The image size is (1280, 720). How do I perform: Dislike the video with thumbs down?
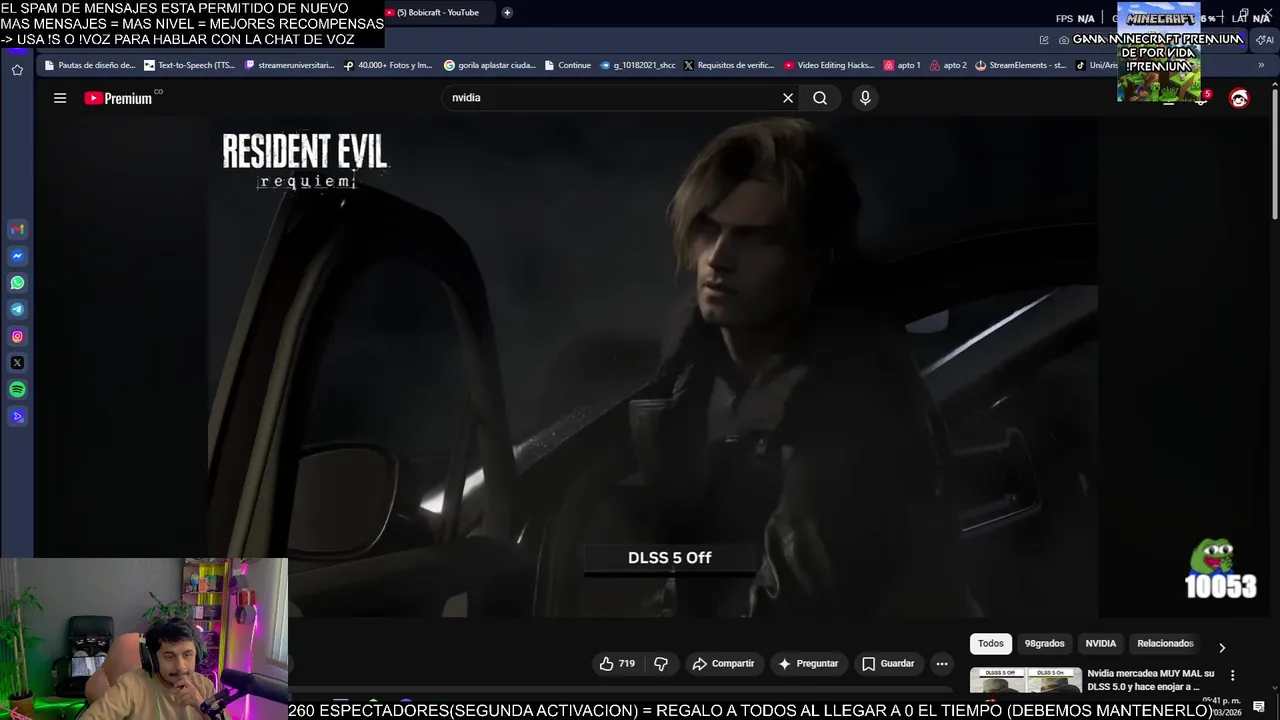coord(661,664)
